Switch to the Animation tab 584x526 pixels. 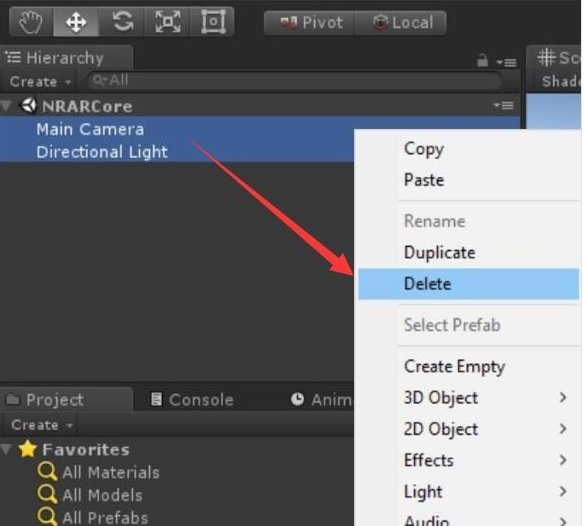(321, 399)
